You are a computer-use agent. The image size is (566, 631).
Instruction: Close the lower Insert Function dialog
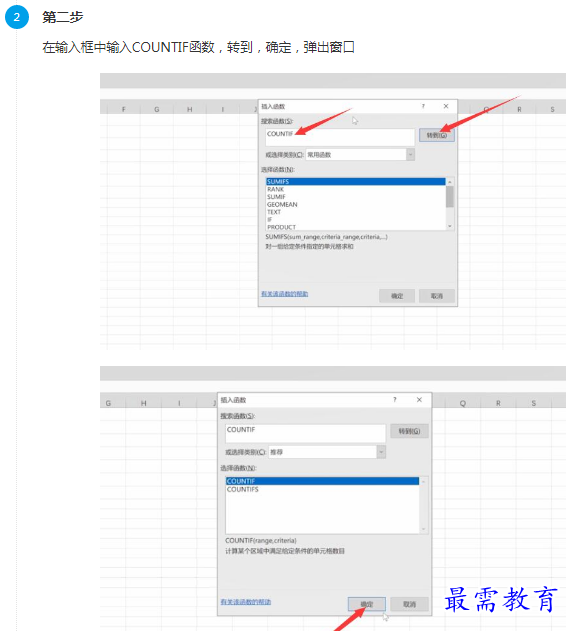[419, 400]
